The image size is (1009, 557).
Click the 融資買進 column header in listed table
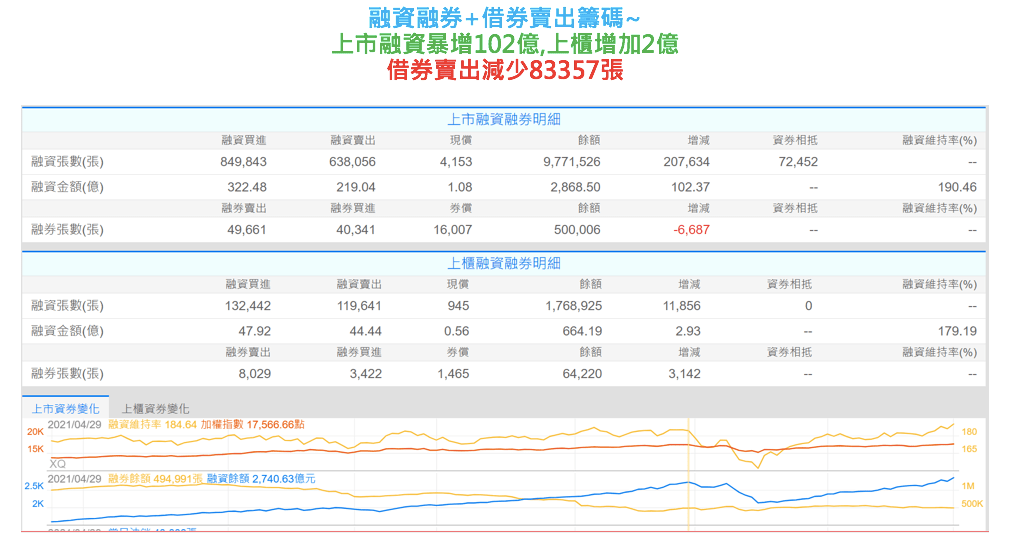[x=246, y=140]
